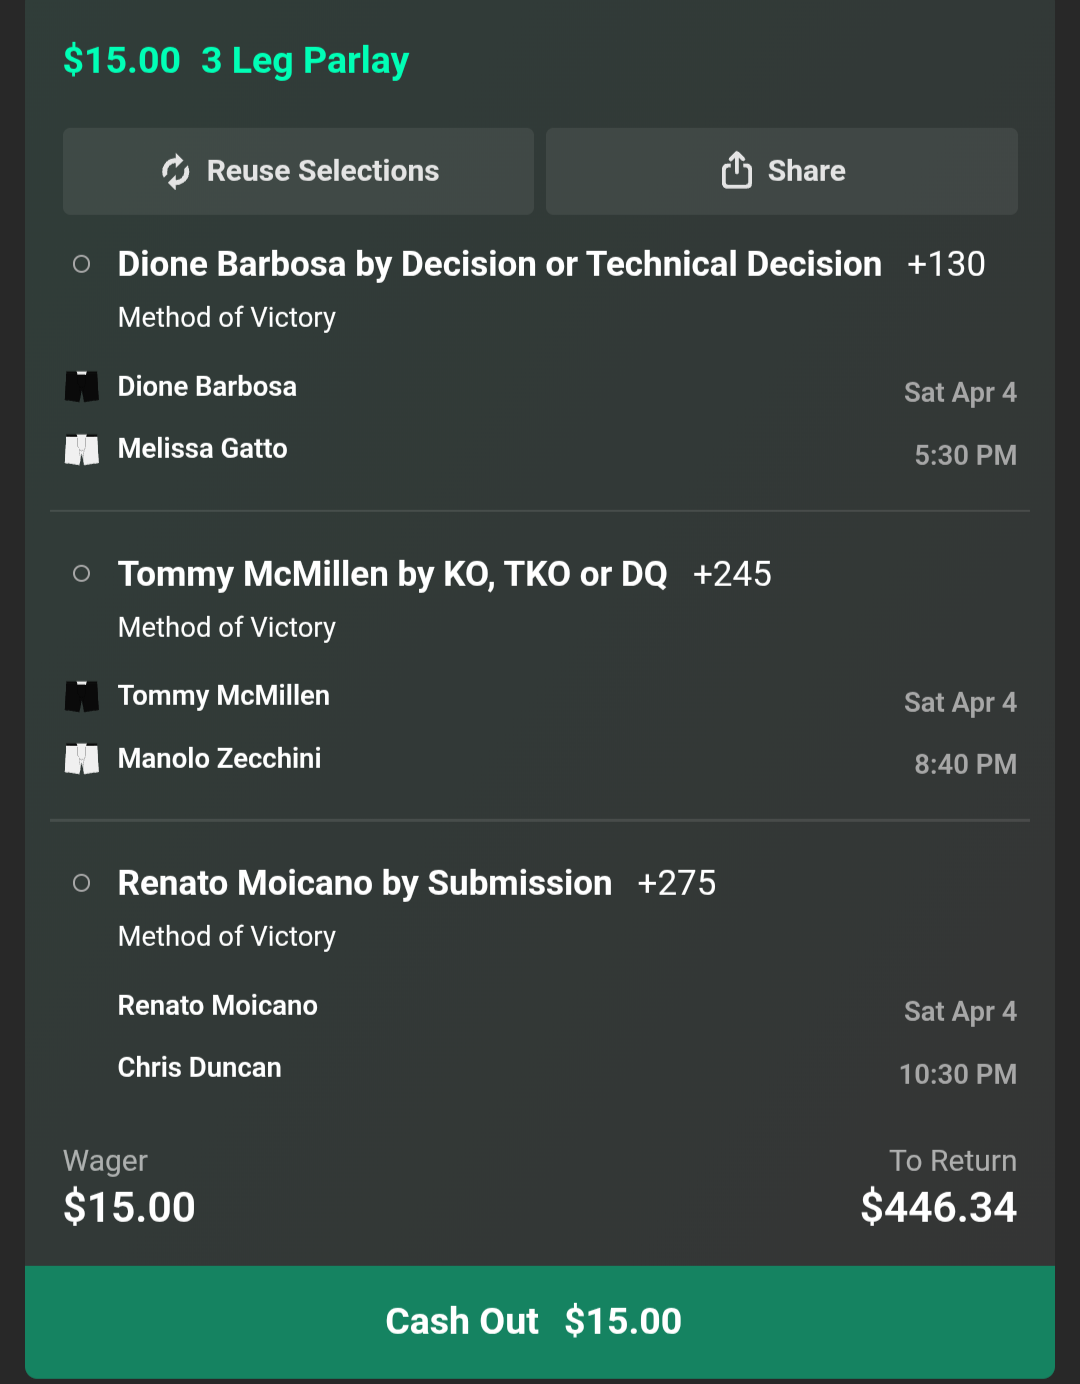Click Tommy McMillen's black shorts icon

click(82, 696)
